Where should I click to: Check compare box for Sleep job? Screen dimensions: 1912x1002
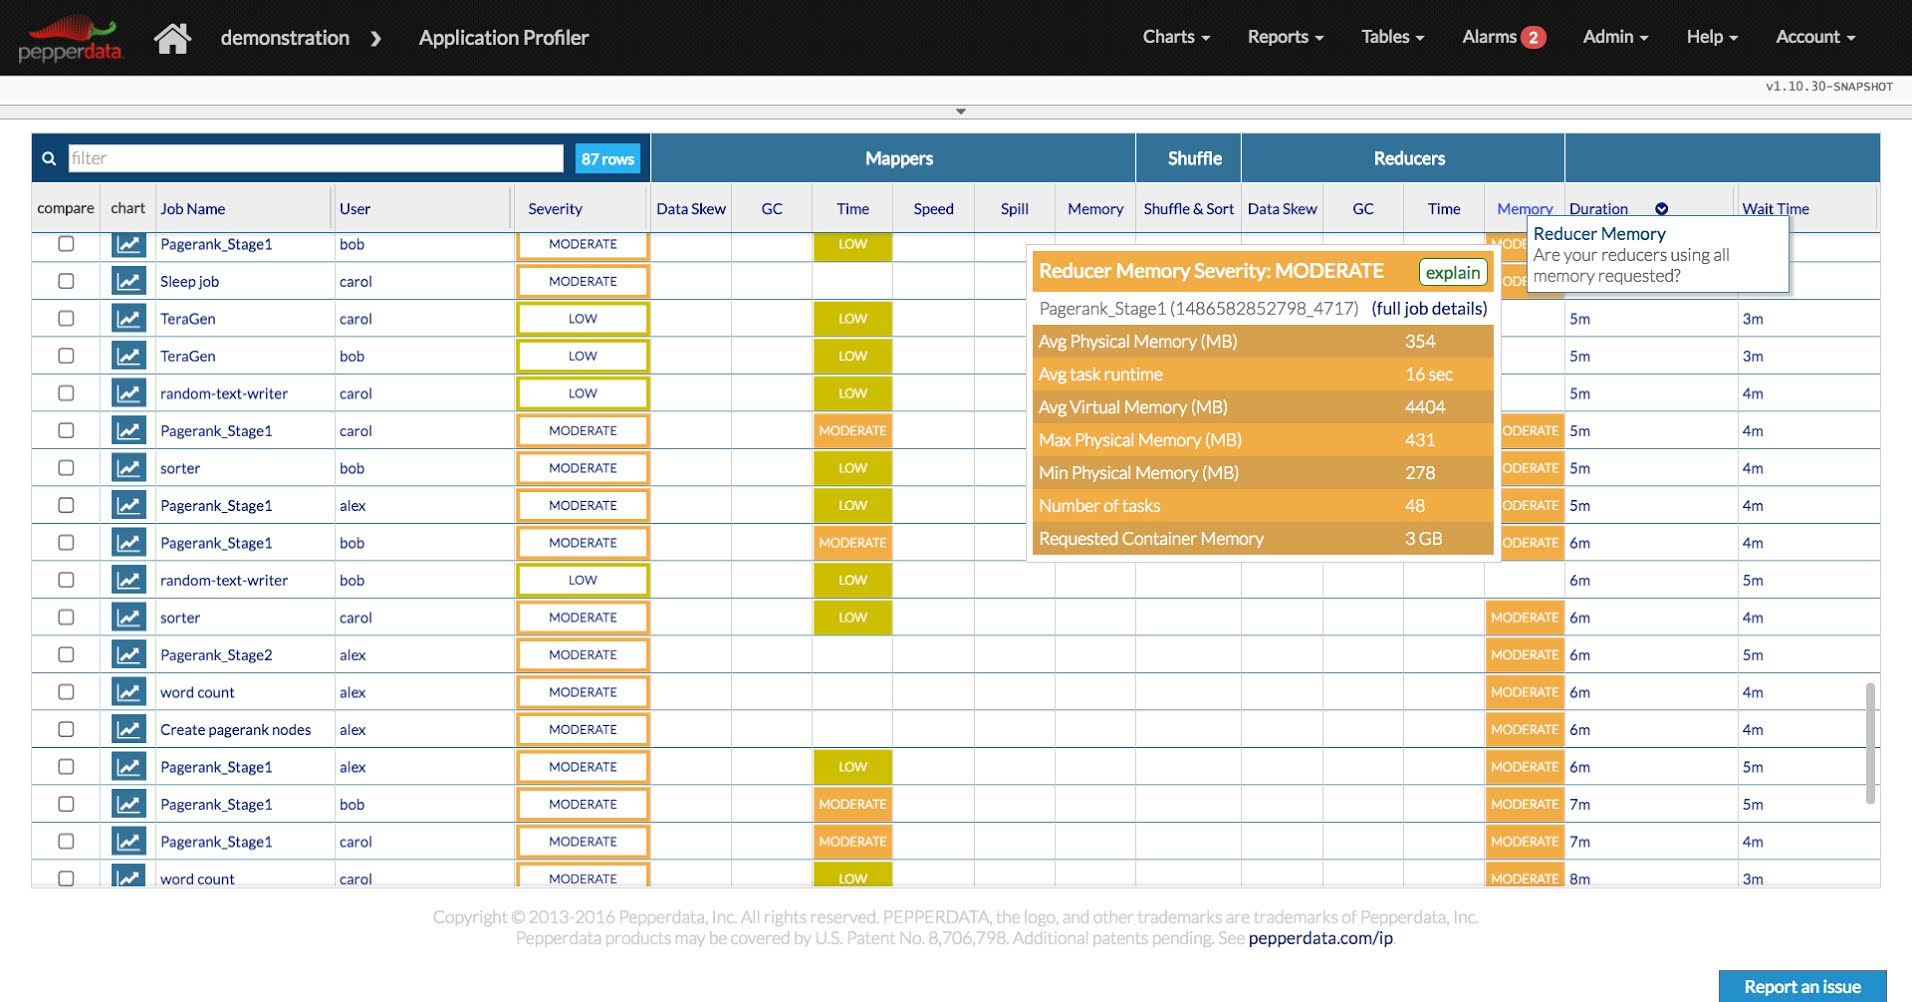click(x=66, y=281)
